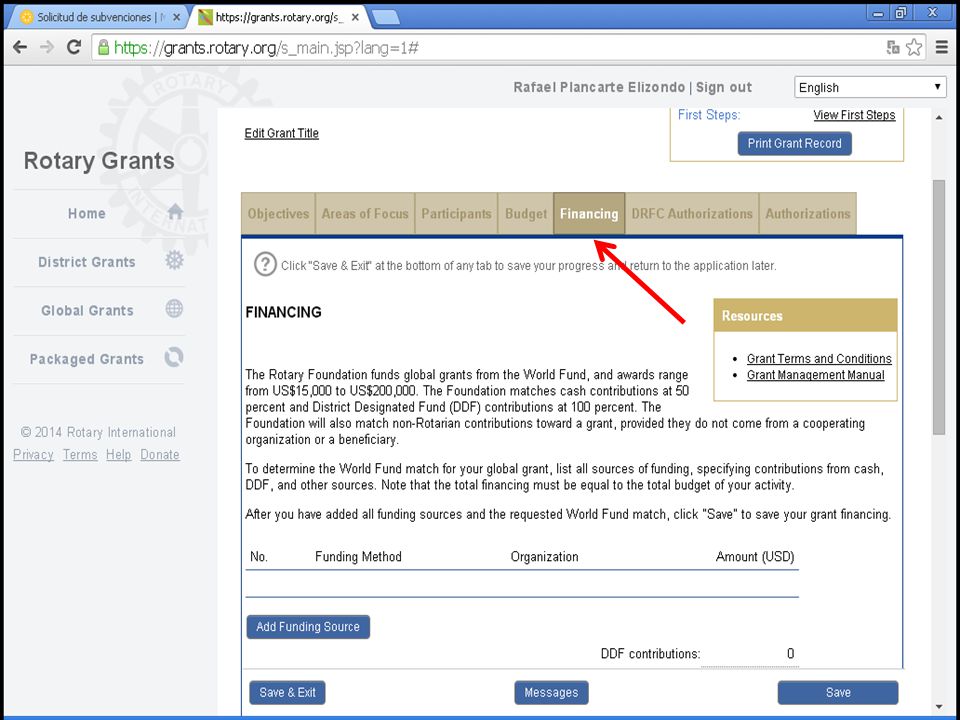This screenshot has height=720, width=960.
Task: Switch to the Participants tab
Action: click(456, 214)
